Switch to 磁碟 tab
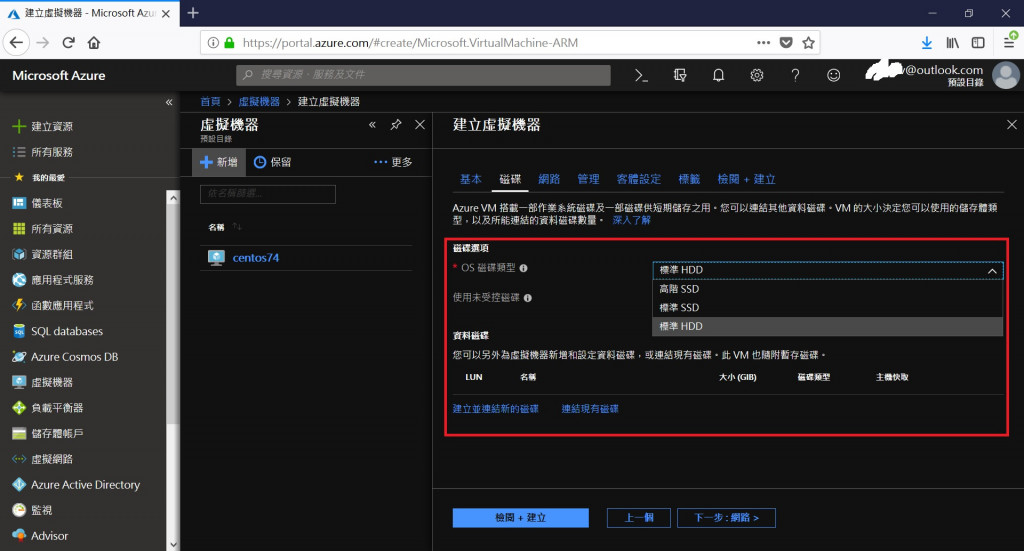Screen dimensions: 1024x551 pyautogui.click(x=510, y=179)
